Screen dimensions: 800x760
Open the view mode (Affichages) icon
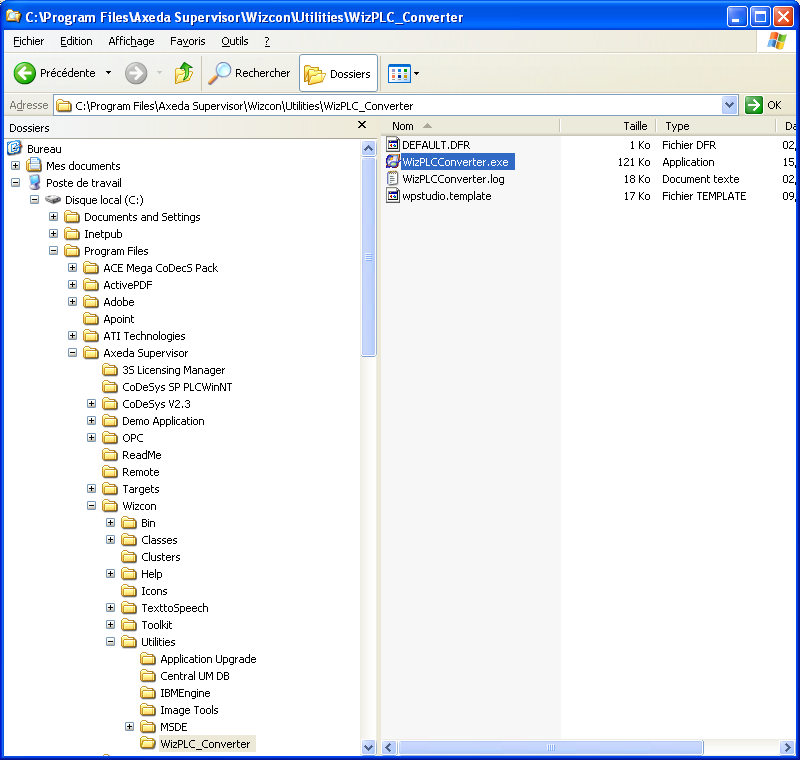click(x=399, y=74)
